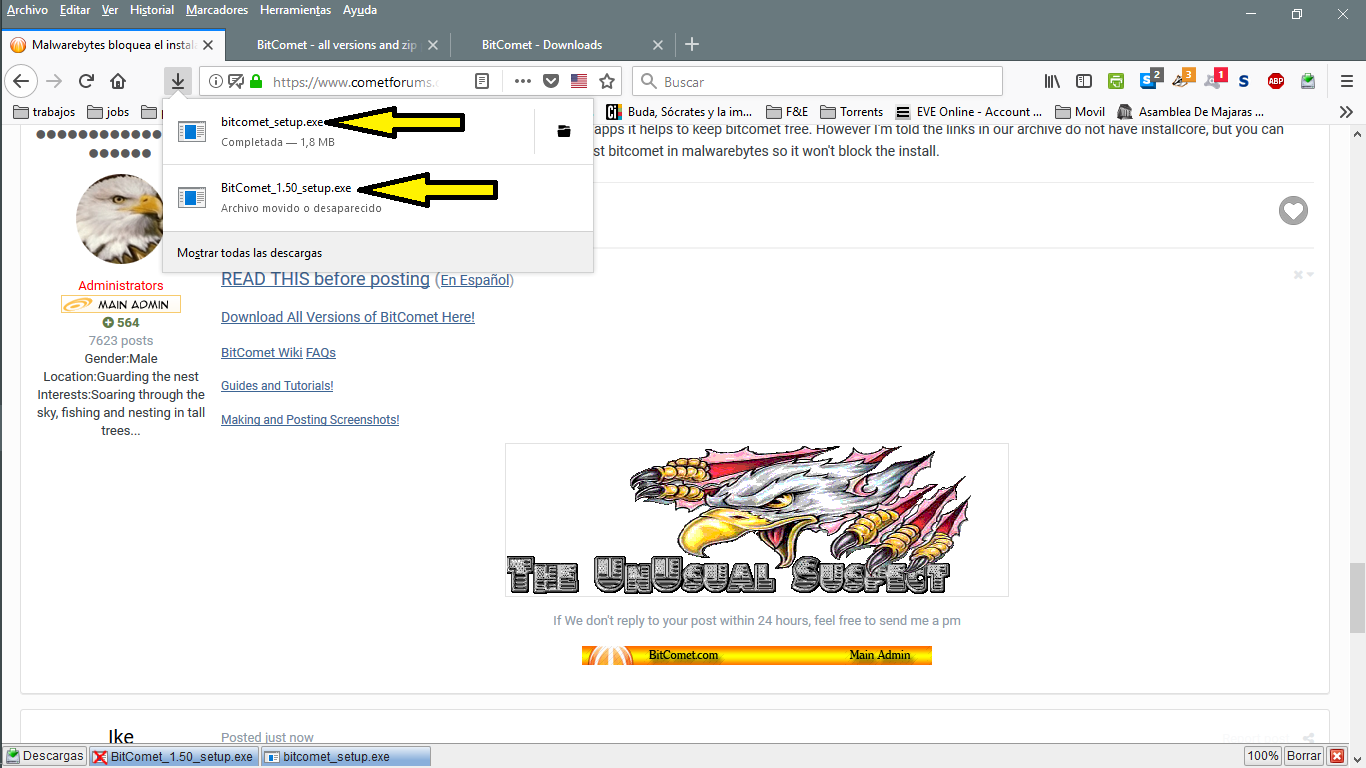Show the Library icon in toolbar

coord(1052,81)
